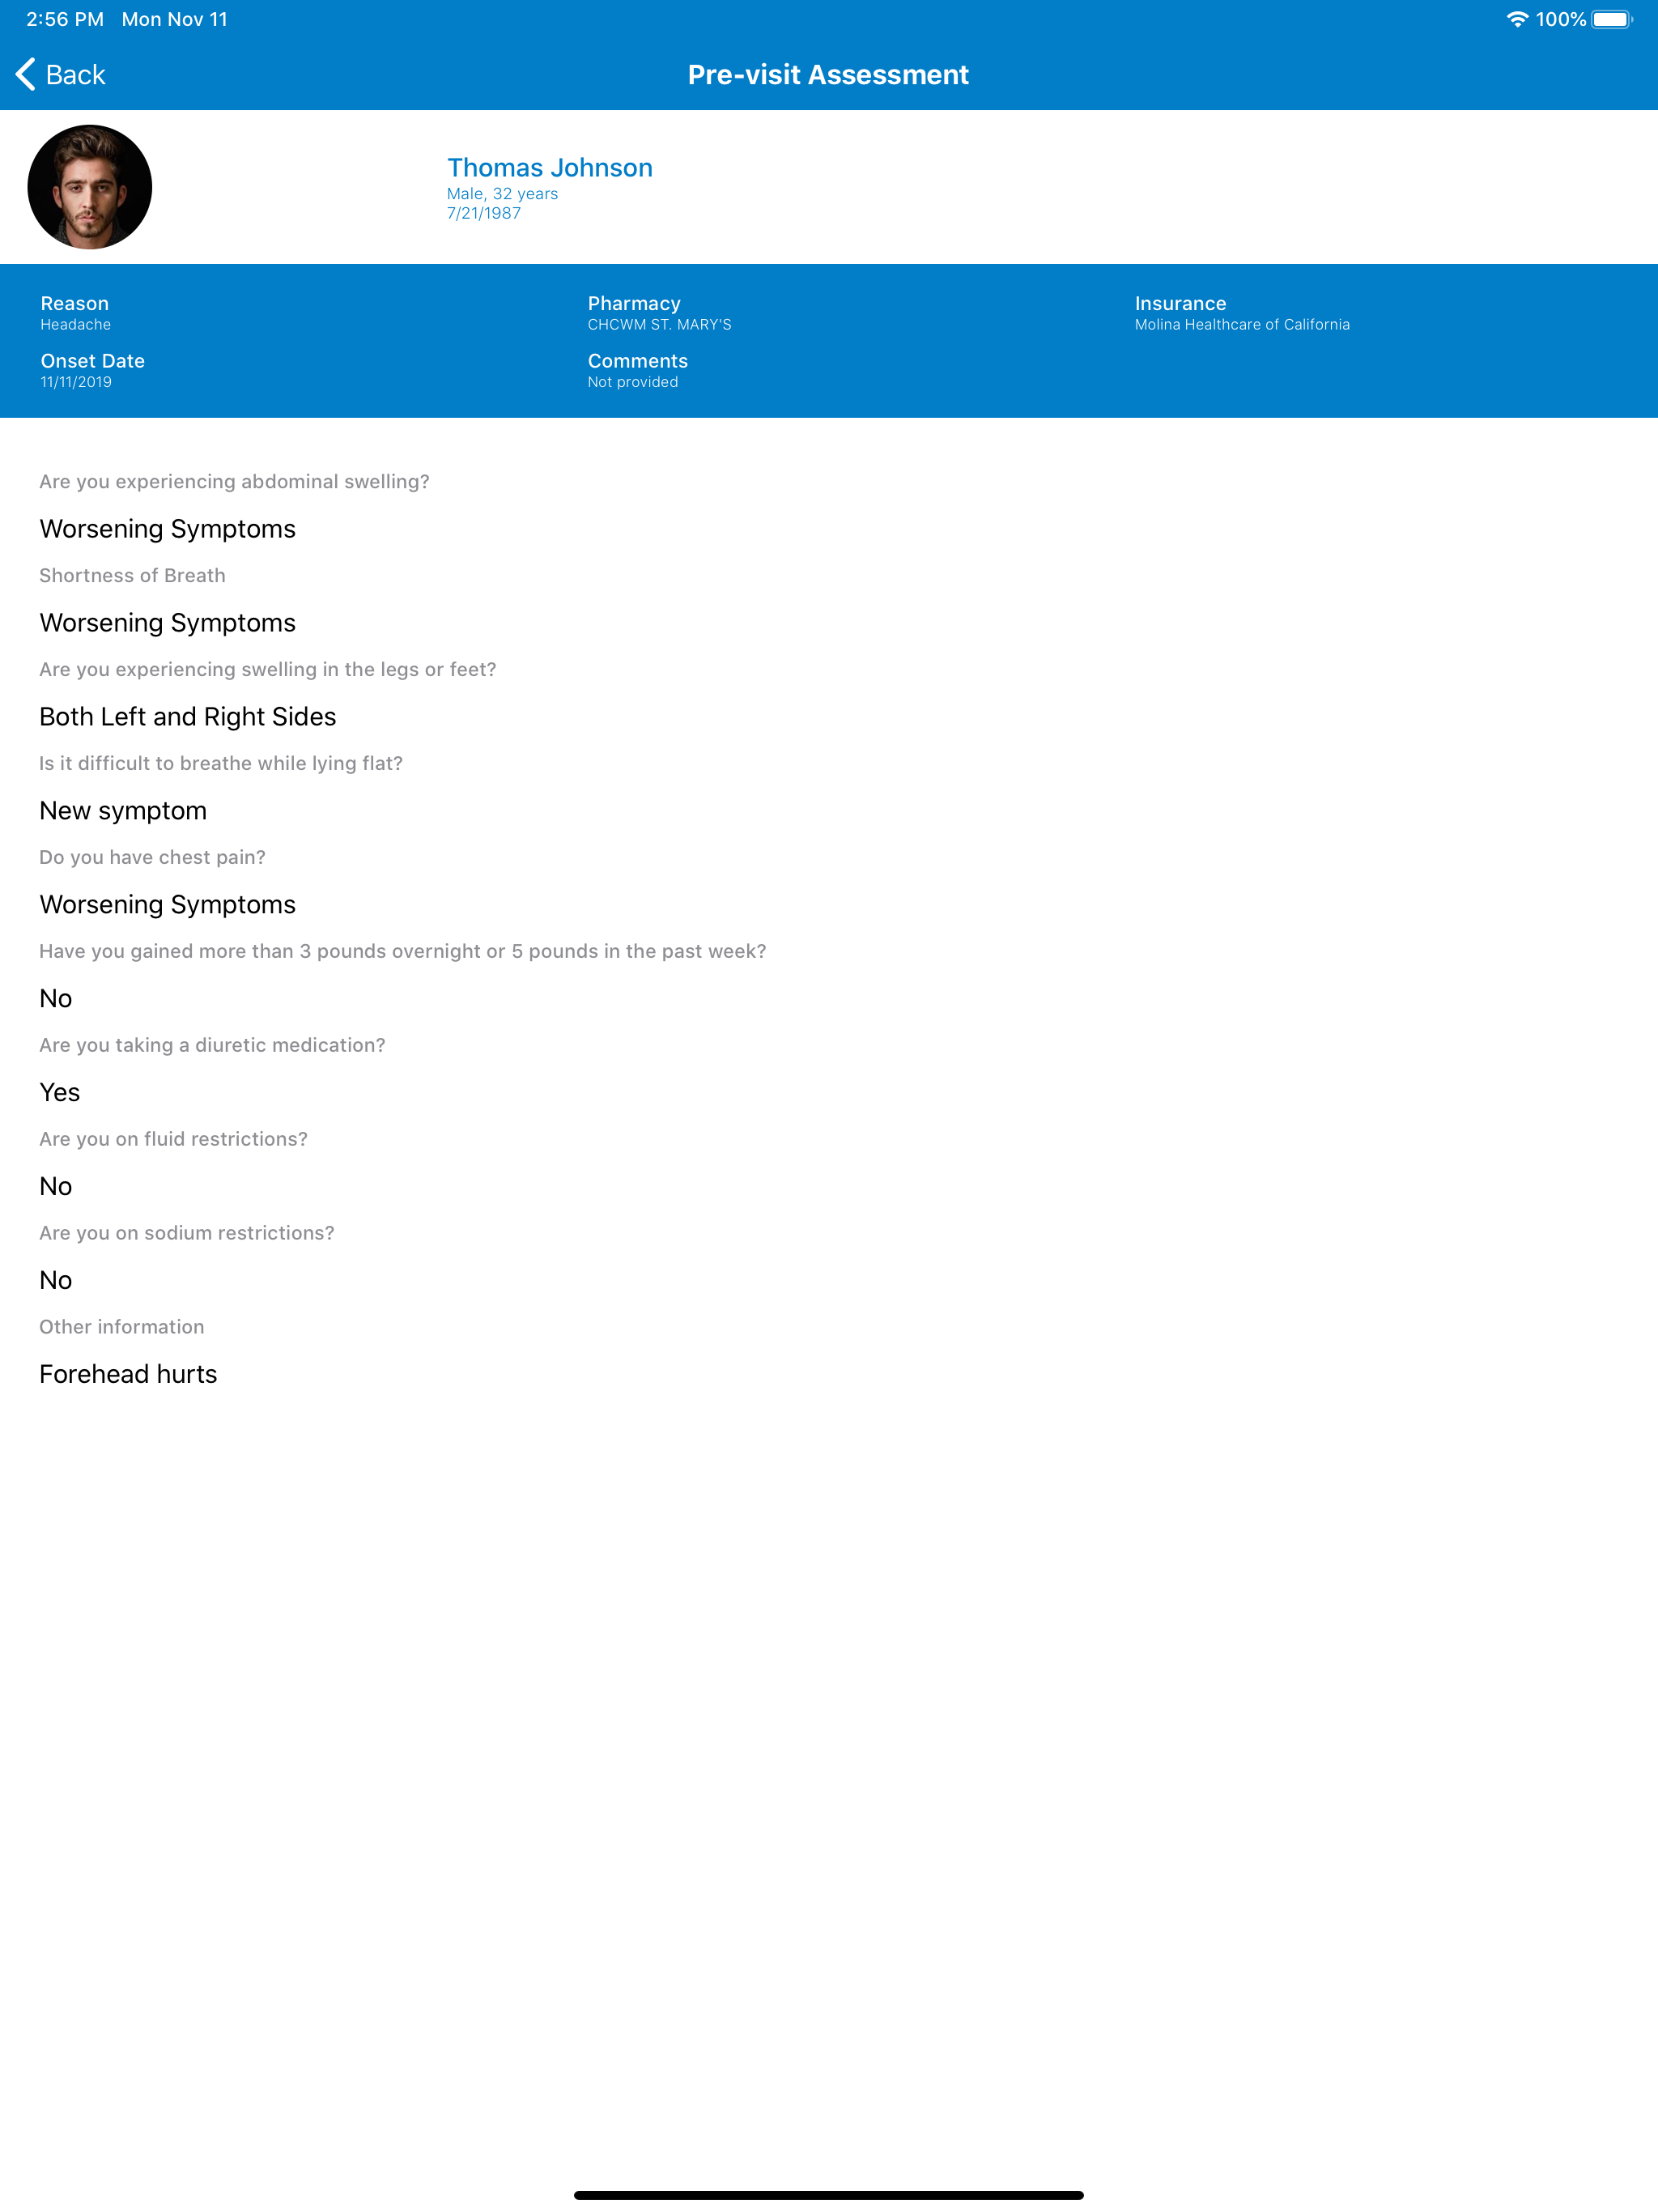Tap the battery icon in status bar
Image resolution: width=1658 pixels, height=2212 pixels.
point(1612,19)
